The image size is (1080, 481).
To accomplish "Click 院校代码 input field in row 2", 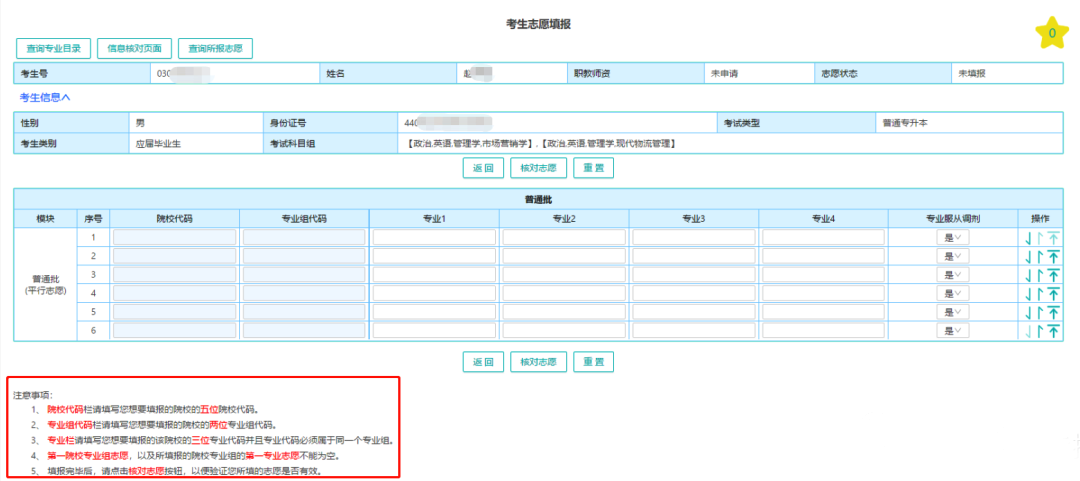I will tap(175, 257).
